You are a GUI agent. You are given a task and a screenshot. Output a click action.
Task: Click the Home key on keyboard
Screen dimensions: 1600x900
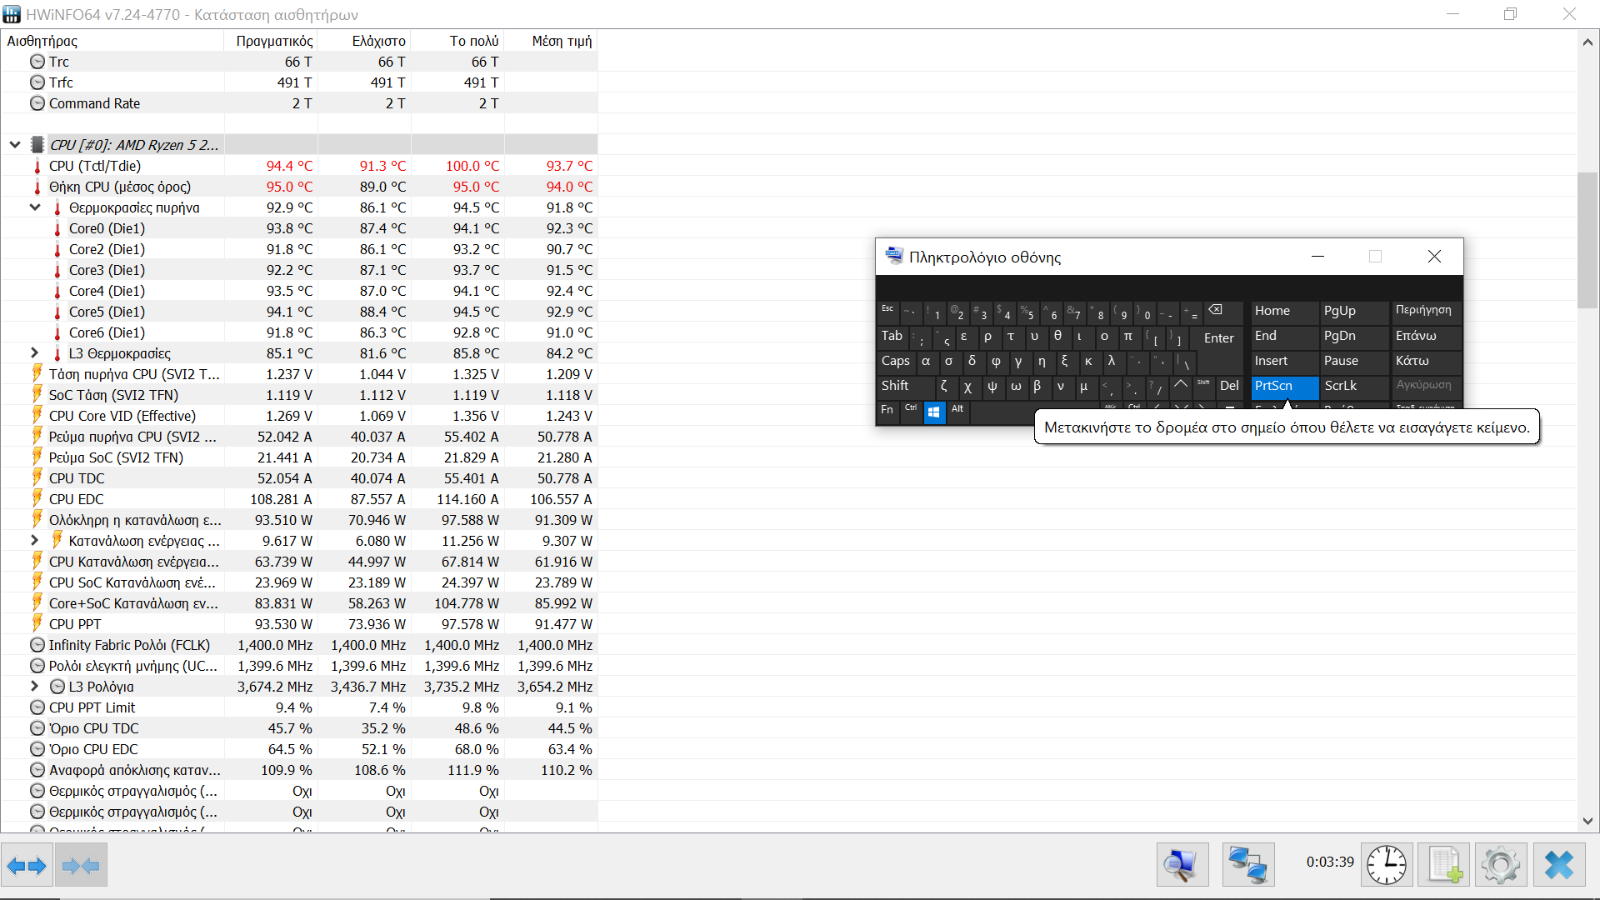coord(1284,311)
